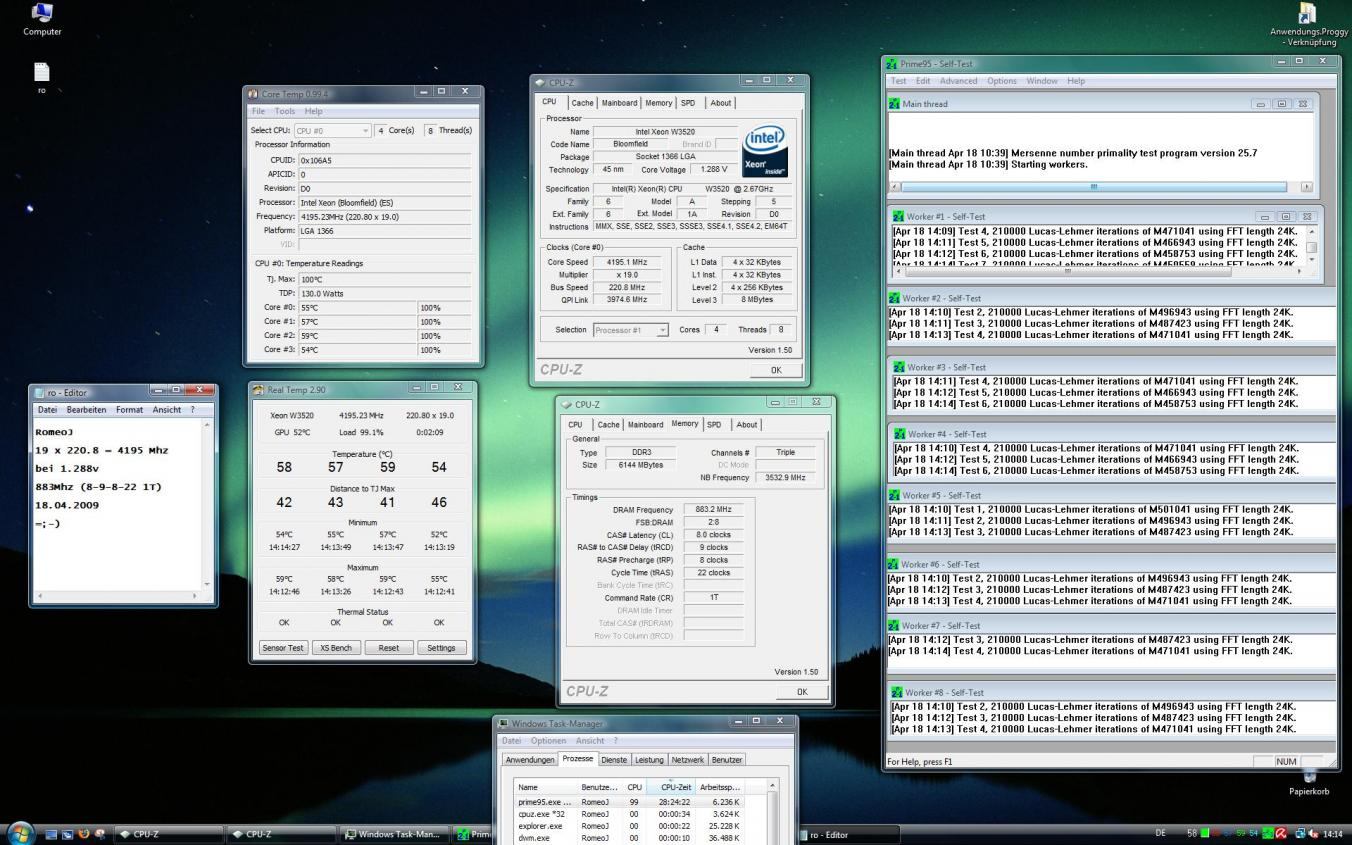The height and width of the screenshot is (845, 1352).
Task: Open the Options menu in Prime95
Action: (x=1002, y=81)
